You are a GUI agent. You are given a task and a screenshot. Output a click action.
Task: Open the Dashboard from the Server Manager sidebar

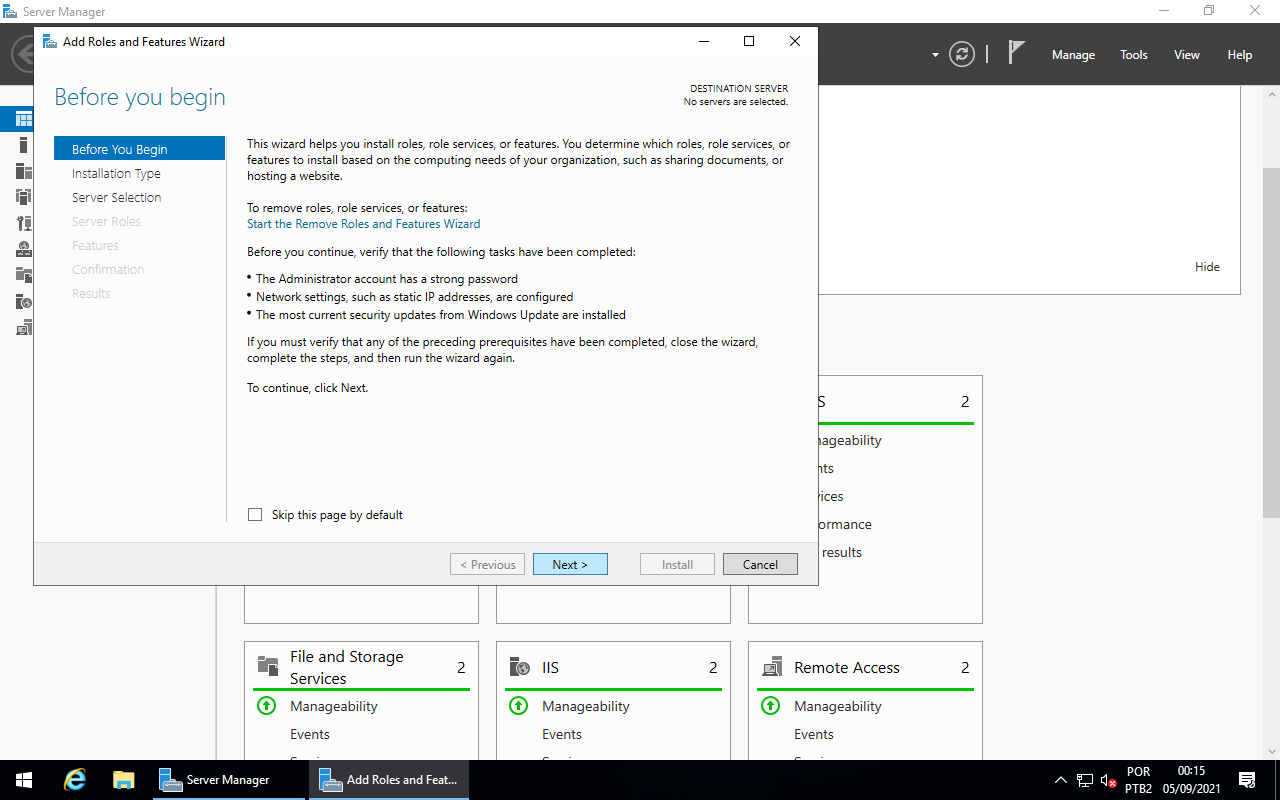(16, 118)
